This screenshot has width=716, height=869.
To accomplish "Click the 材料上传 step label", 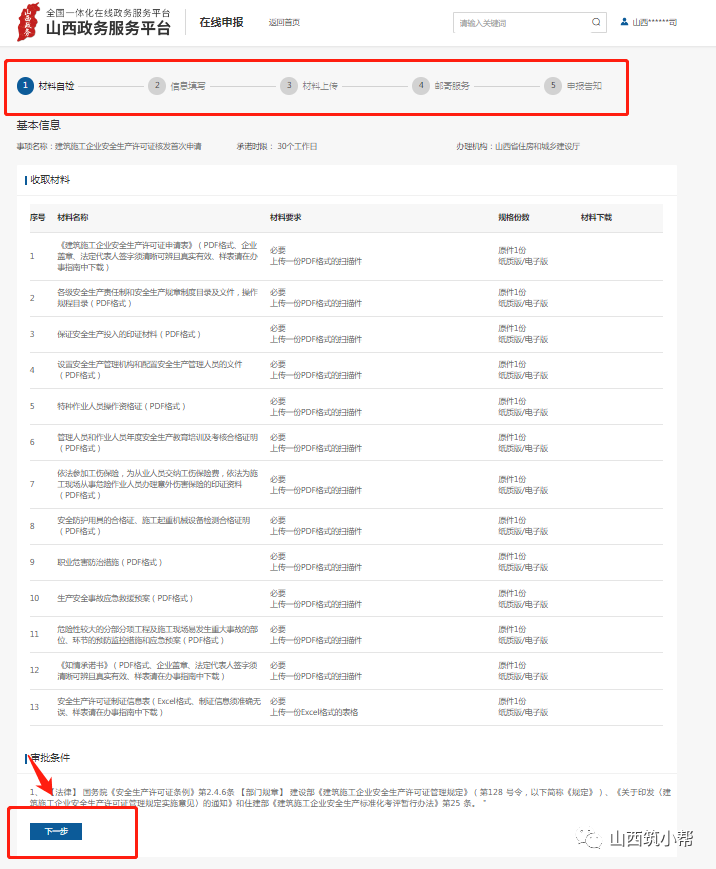I will tap(320, 86).
